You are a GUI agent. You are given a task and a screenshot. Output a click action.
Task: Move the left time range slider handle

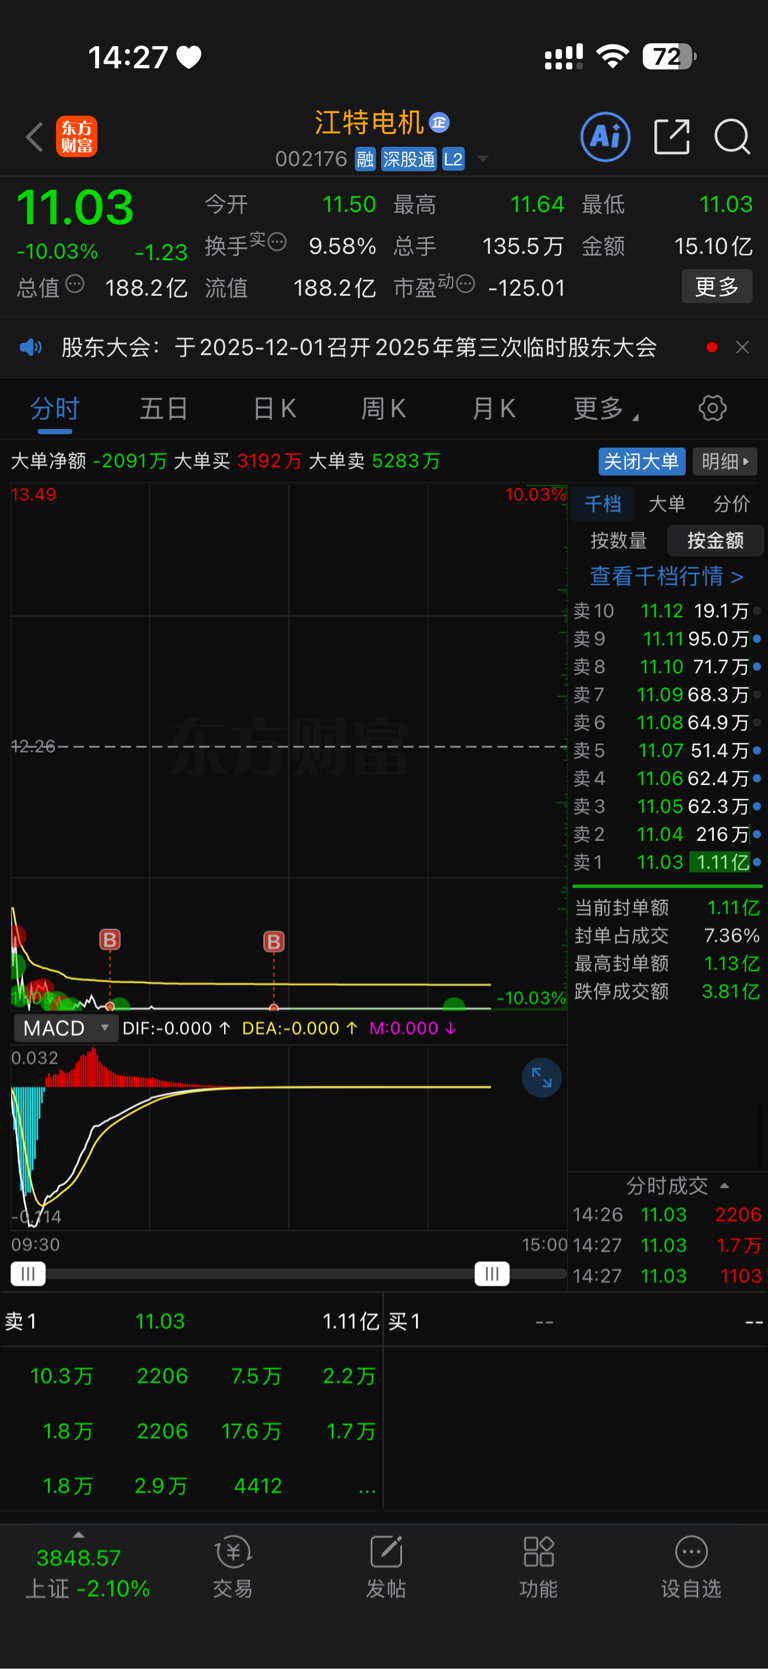(28, 1273)
